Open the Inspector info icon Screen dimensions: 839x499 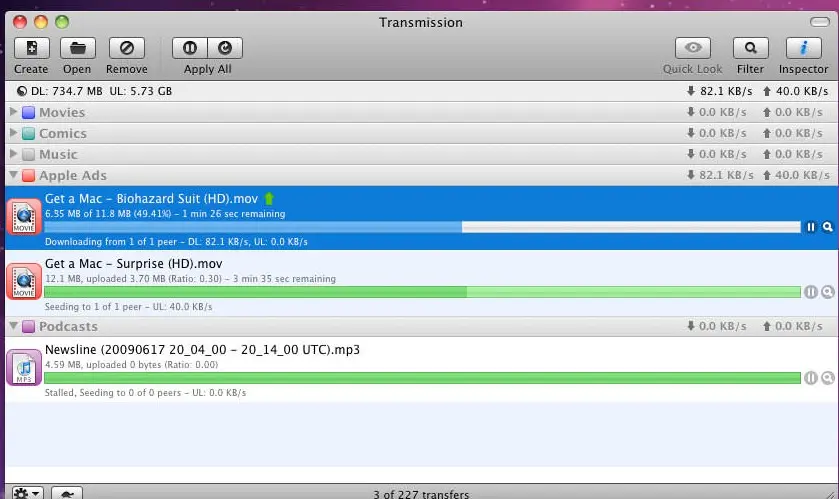(803, 48)
